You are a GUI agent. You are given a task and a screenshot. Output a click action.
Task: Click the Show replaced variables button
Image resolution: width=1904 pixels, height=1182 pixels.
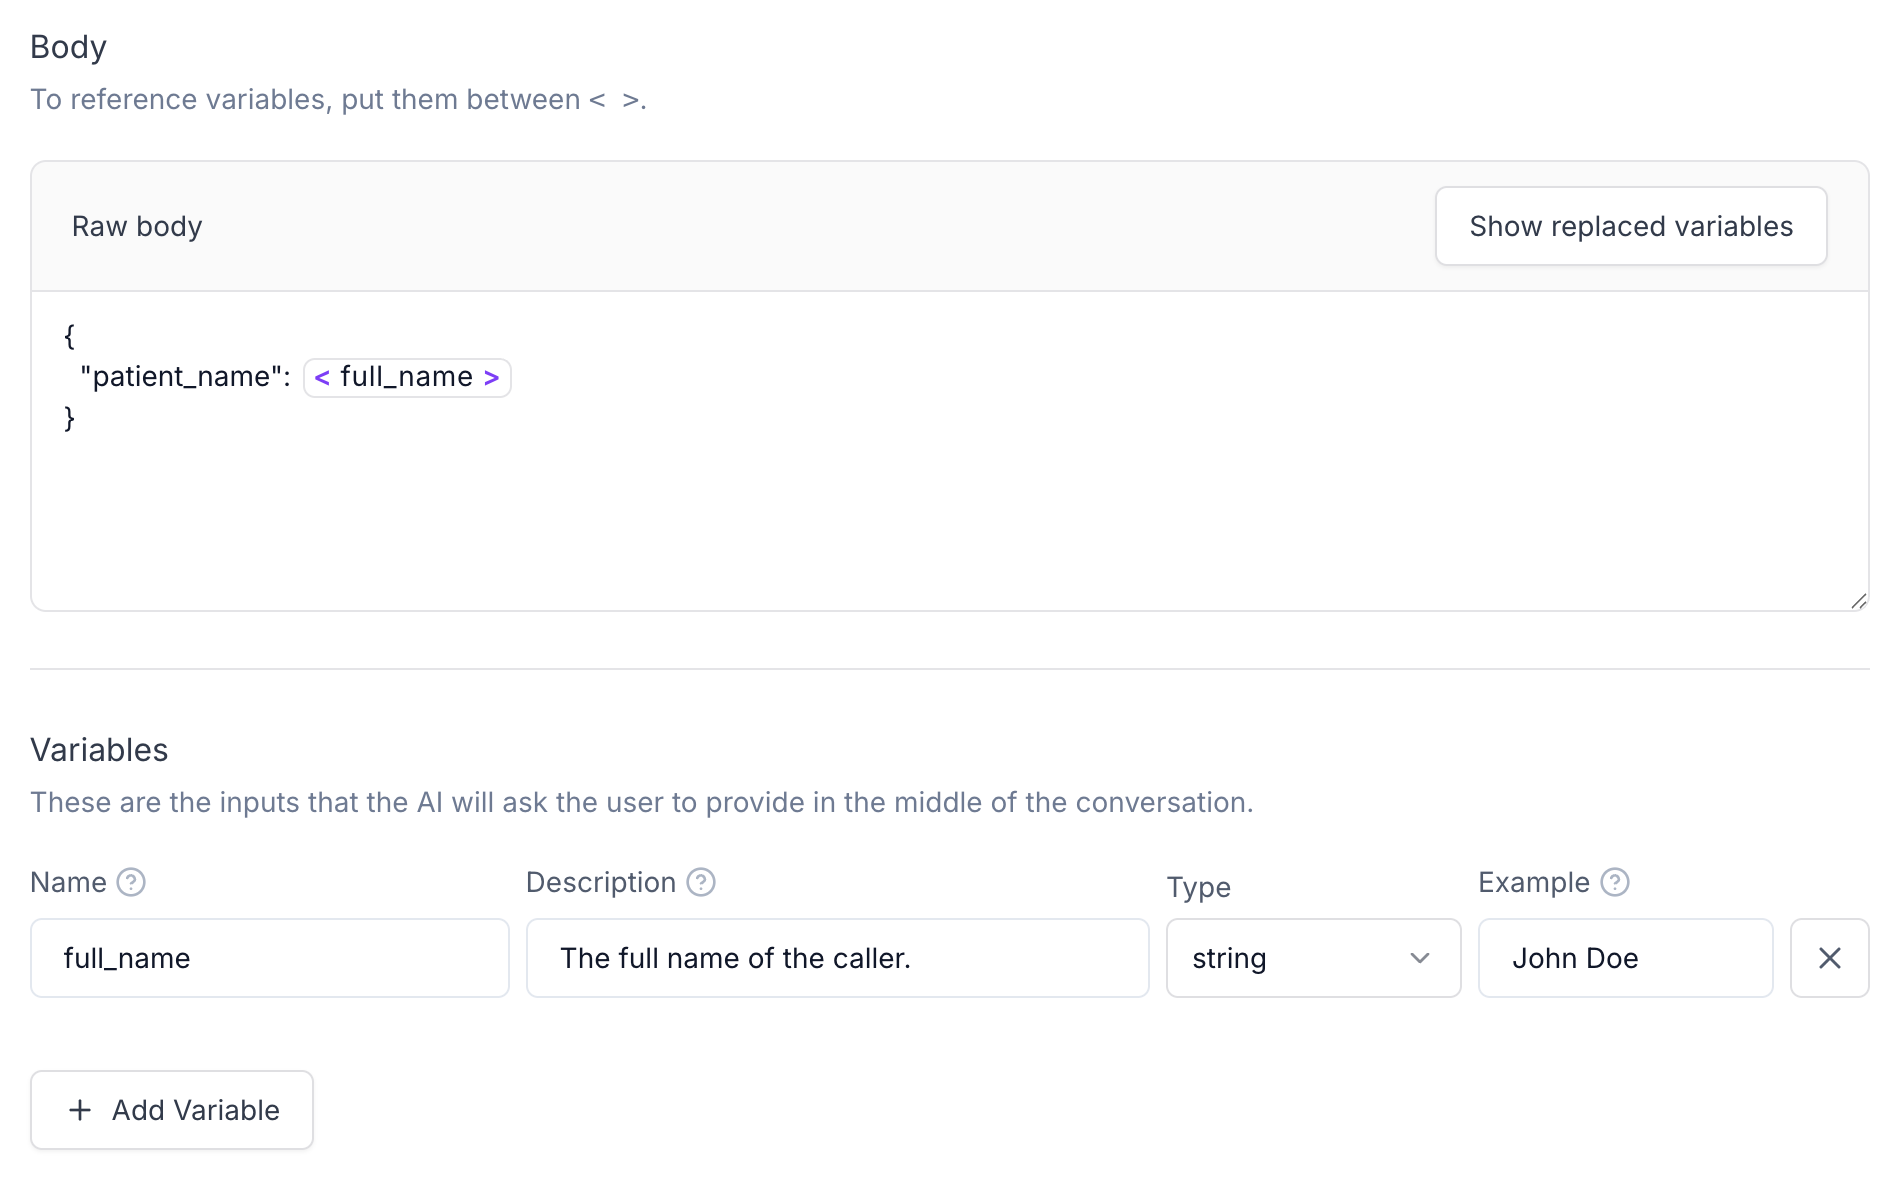tap(1630, 226)
